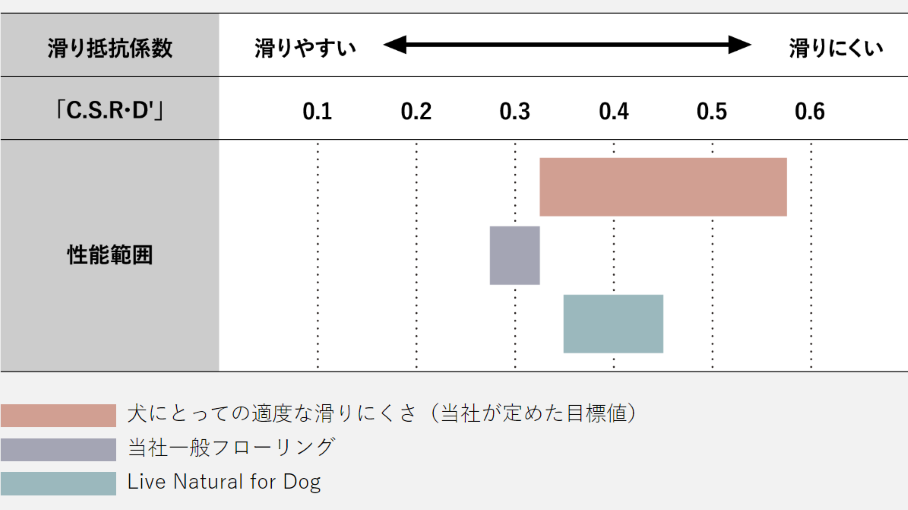
Task: Click the 0.4 axis value
Action: [614, 111]
